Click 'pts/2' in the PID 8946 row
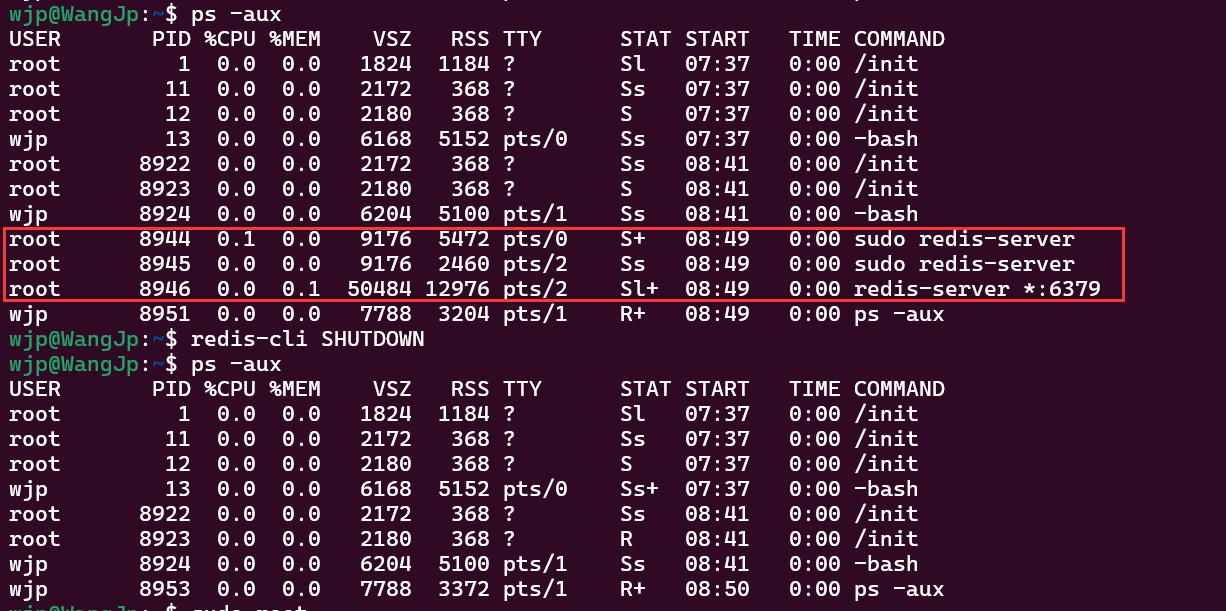This screenshot has height=611, width=1226. point(535,289)
